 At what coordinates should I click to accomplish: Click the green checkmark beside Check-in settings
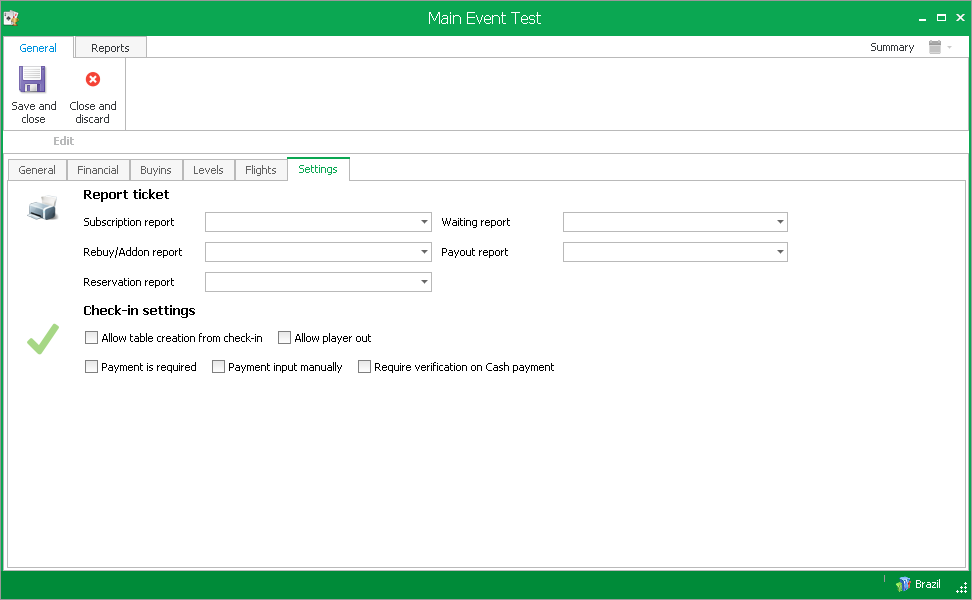43,339
